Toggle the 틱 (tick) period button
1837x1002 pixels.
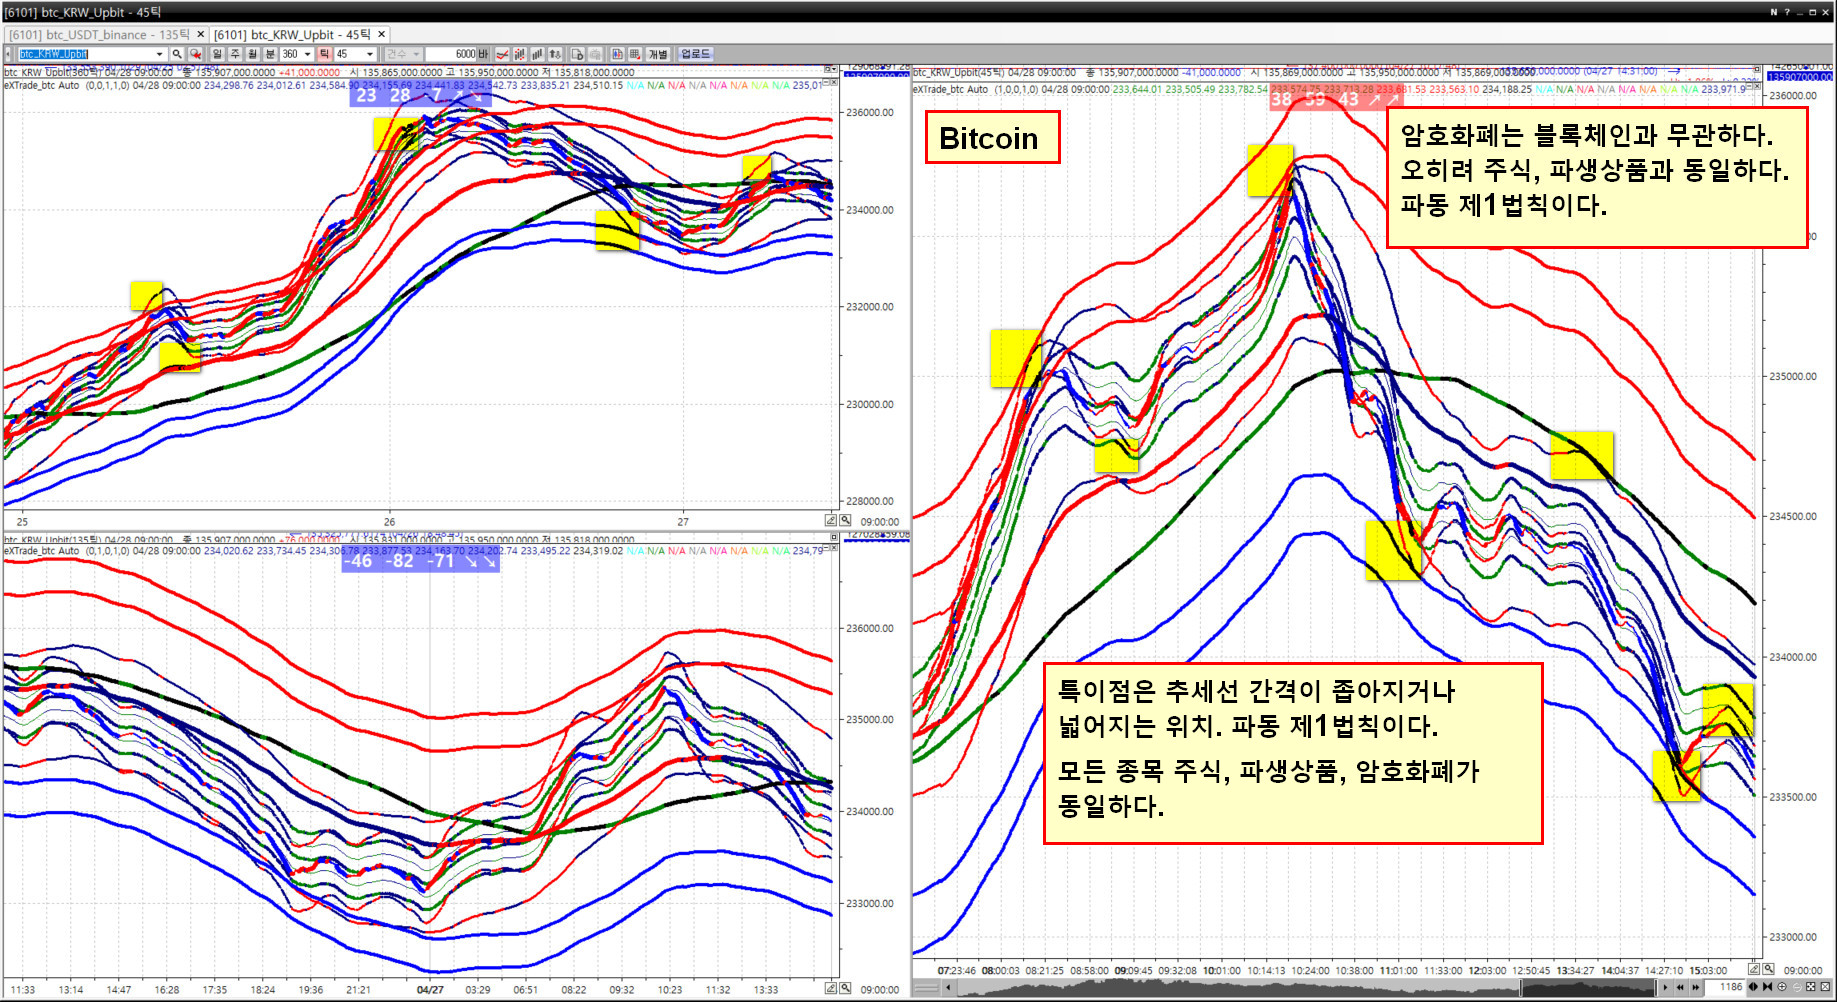(x=324, y=54)
